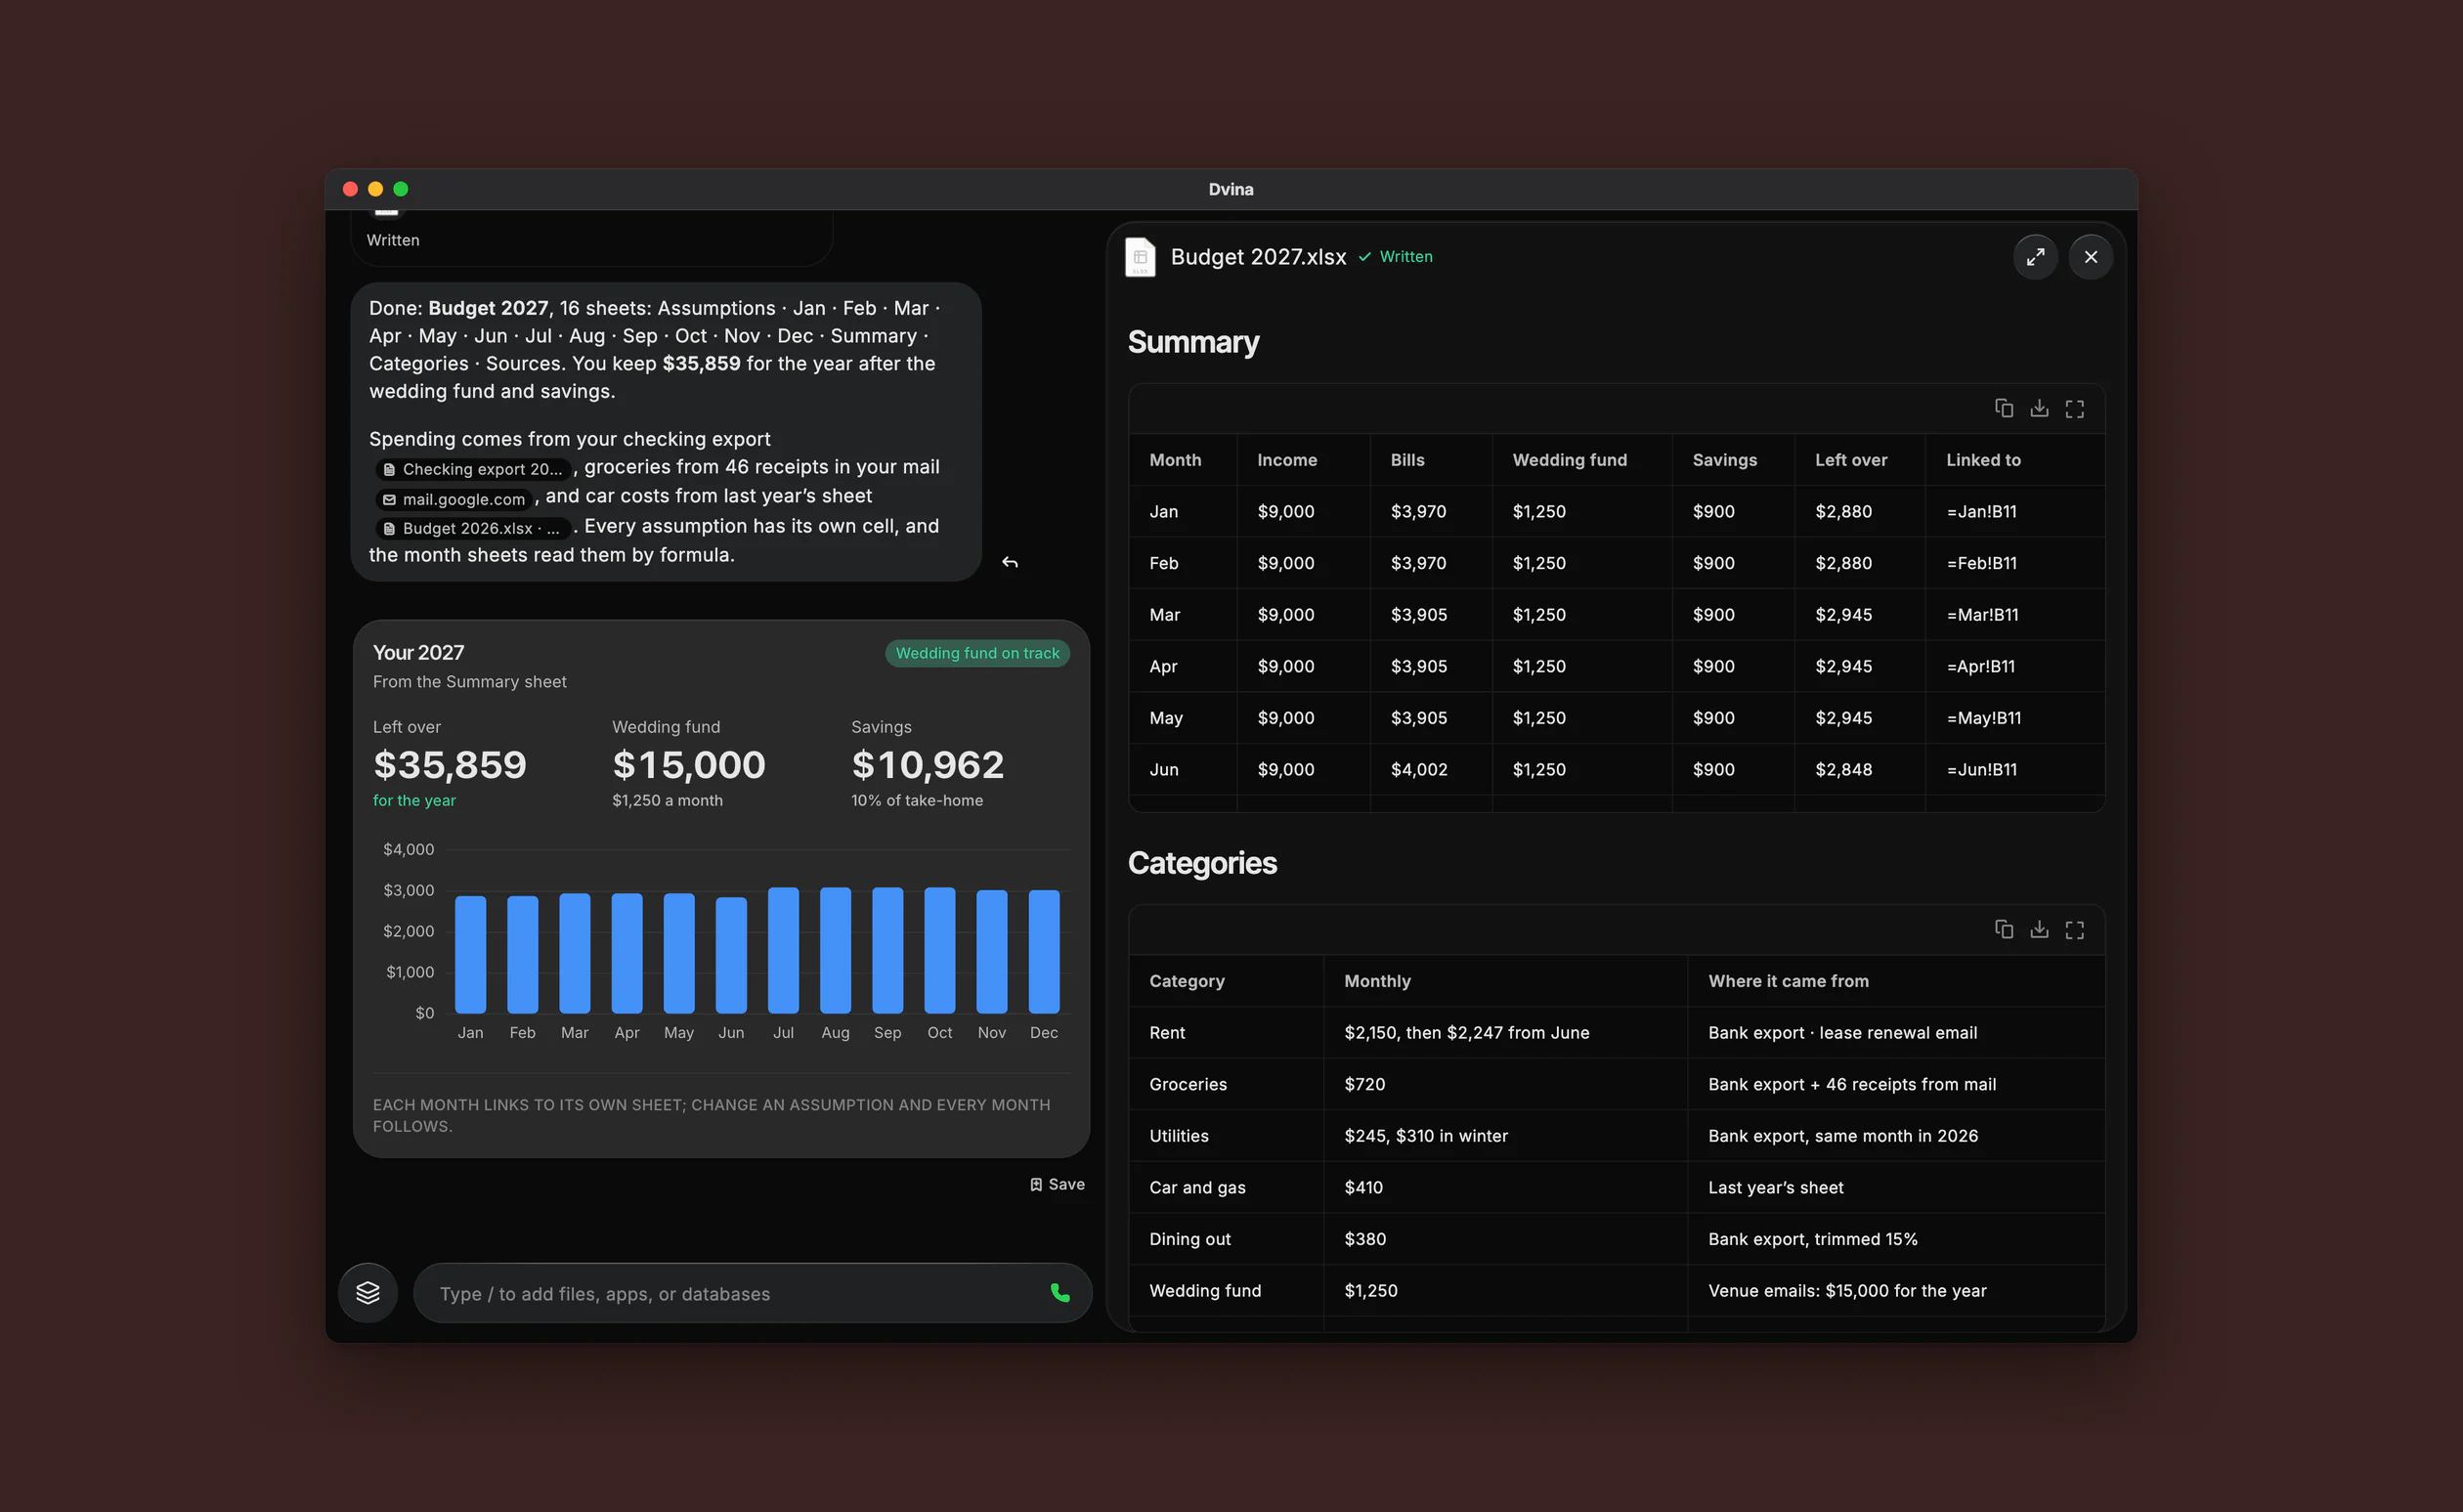Download the Categories table
The height and width of the screenshot is (1512, 2463).
click(2039, 929)
